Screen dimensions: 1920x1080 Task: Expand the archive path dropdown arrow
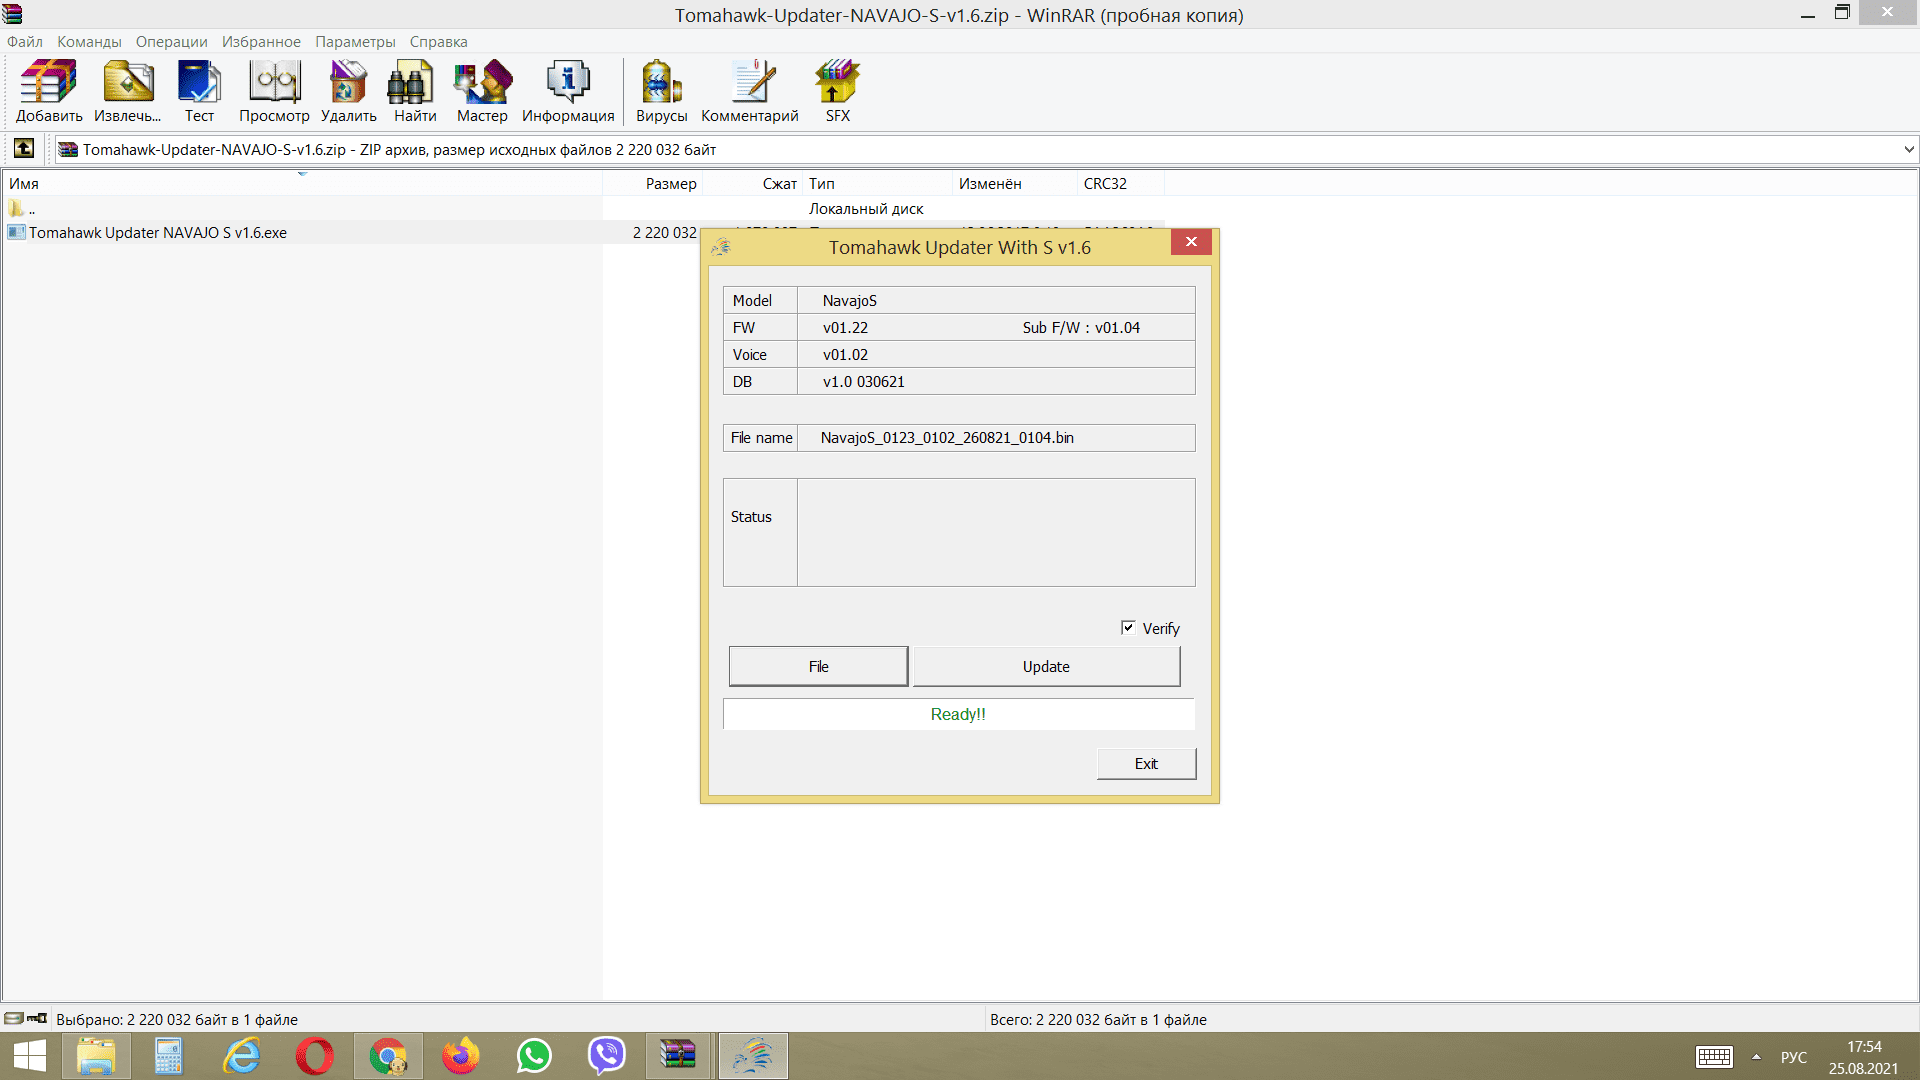1908,150
